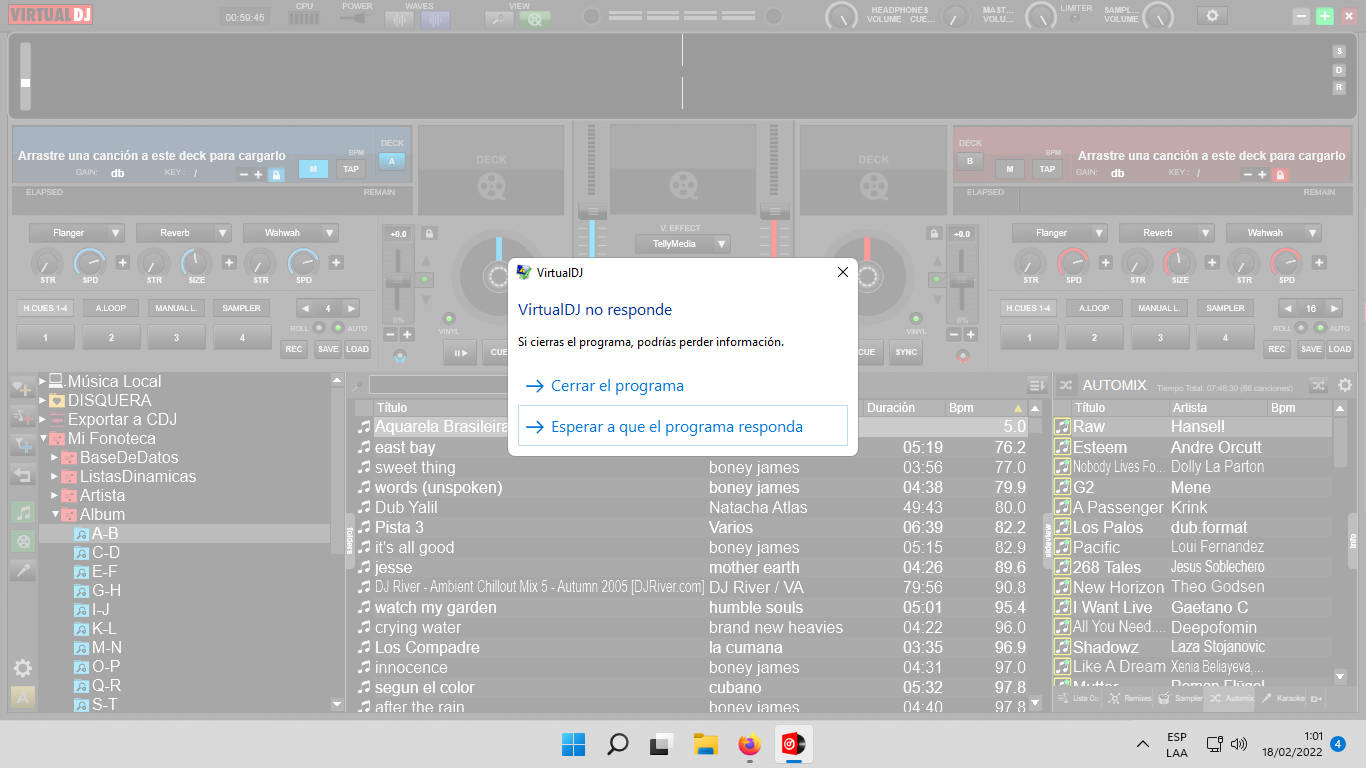Switch to the Remixes tab
The image size is (1366, 768).
(1130, 698)
